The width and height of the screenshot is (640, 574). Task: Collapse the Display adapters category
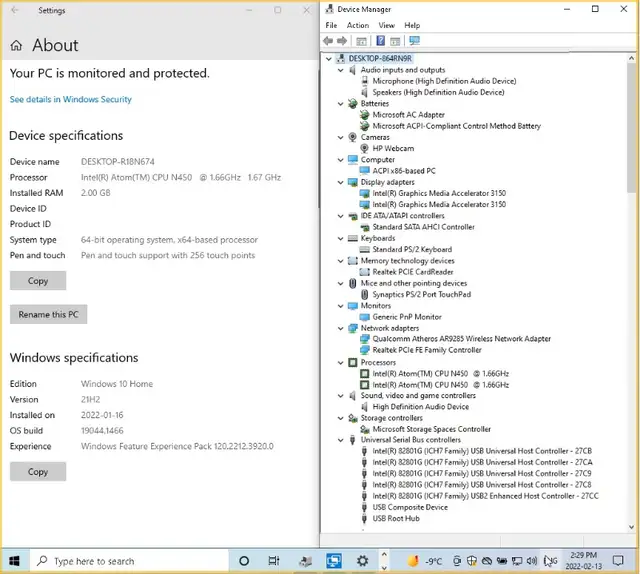(x=340, y=182)
